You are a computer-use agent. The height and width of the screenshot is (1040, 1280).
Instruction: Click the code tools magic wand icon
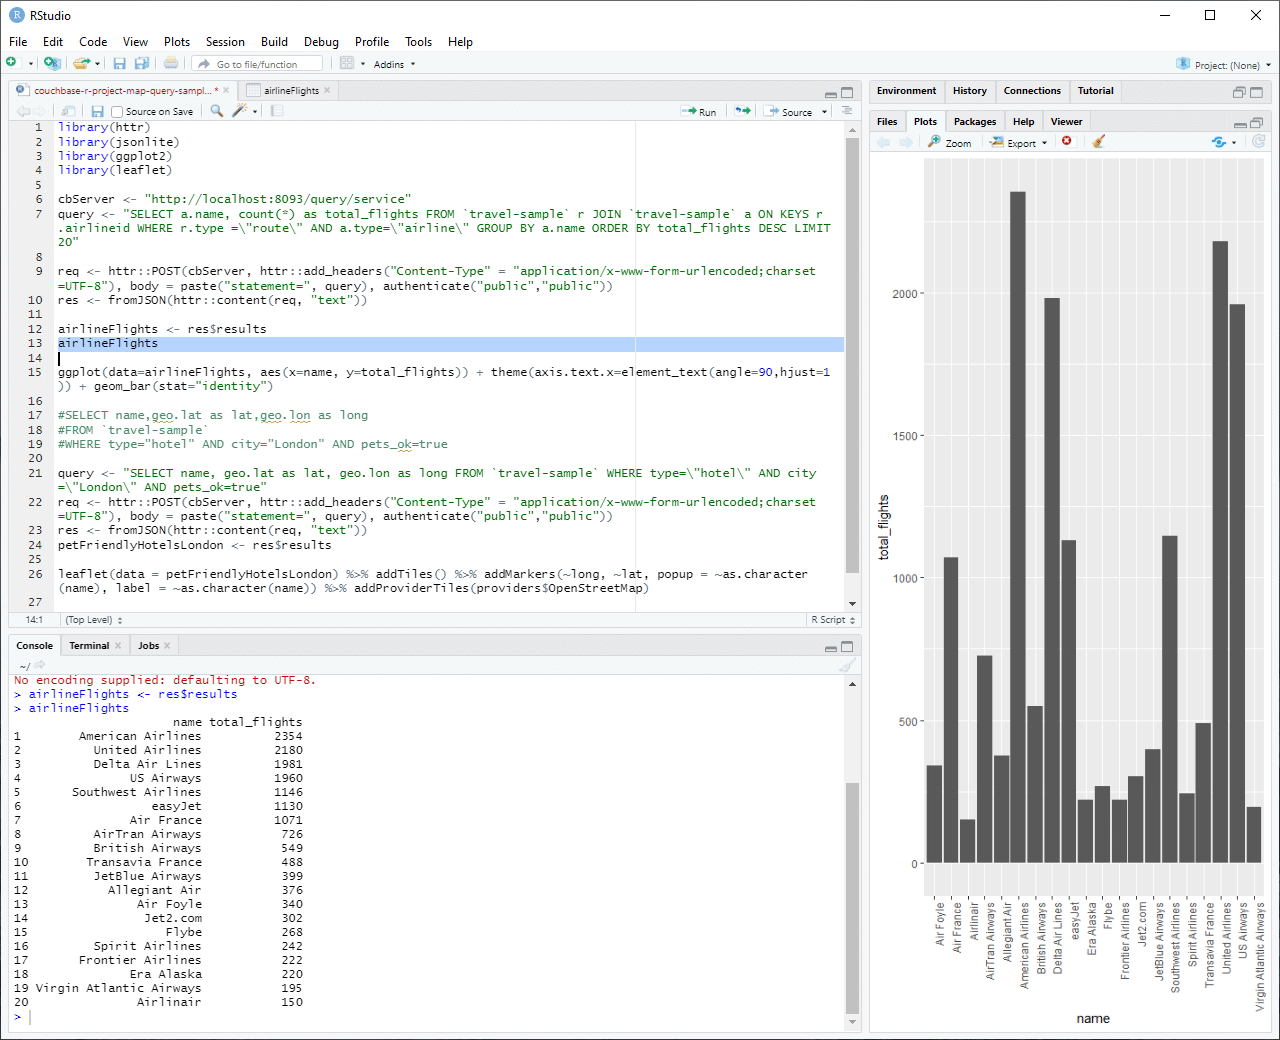pyautogui.click(x=239, y=111)
